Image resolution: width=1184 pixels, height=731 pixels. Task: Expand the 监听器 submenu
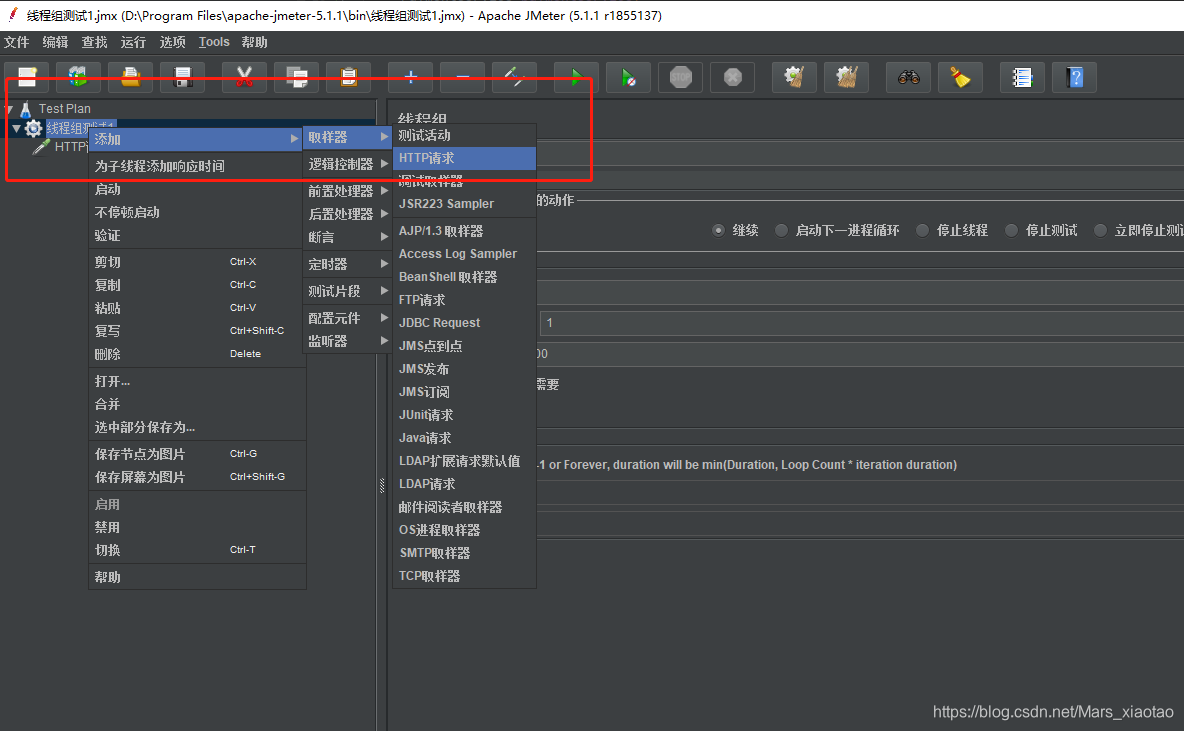(x=347, y=341)
